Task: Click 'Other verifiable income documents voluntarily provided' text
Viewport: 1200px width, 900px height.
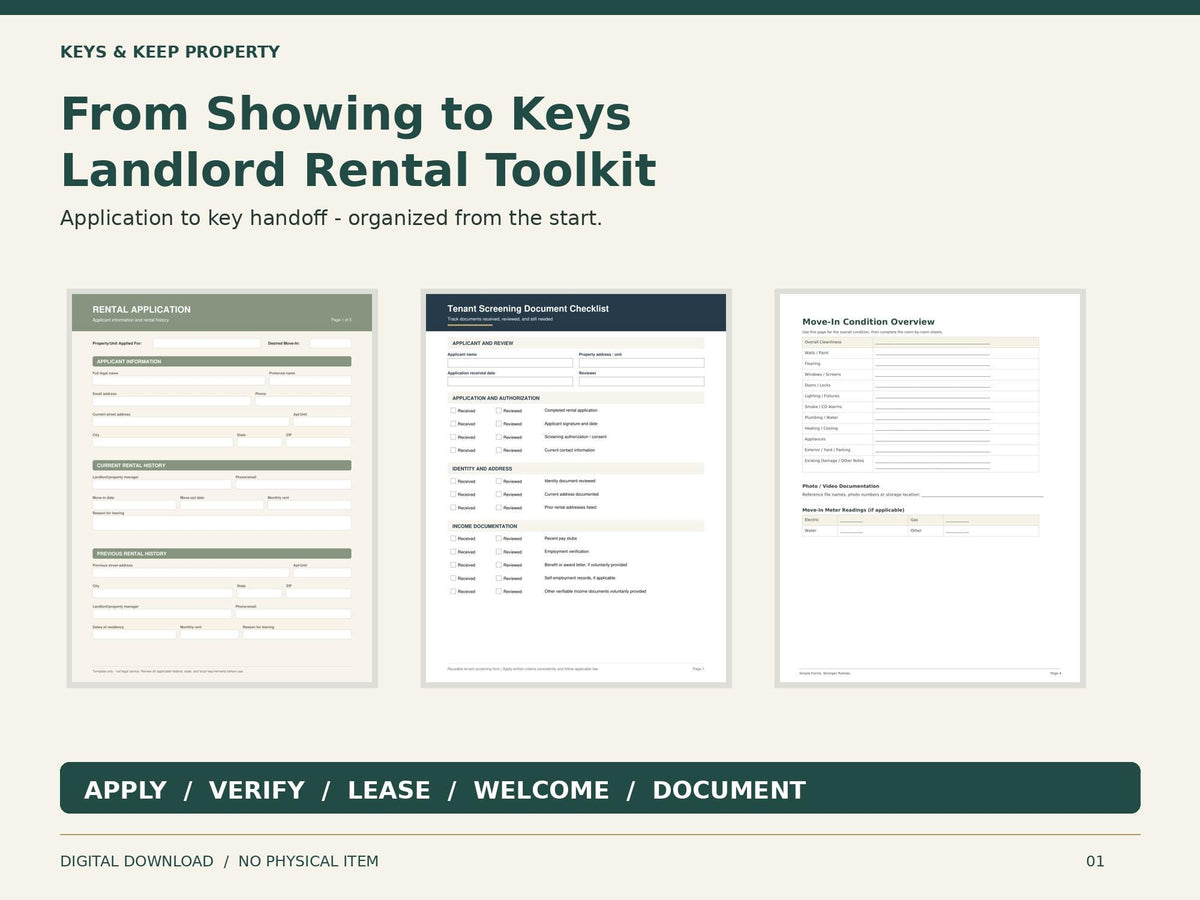Action: coord(595,591)
